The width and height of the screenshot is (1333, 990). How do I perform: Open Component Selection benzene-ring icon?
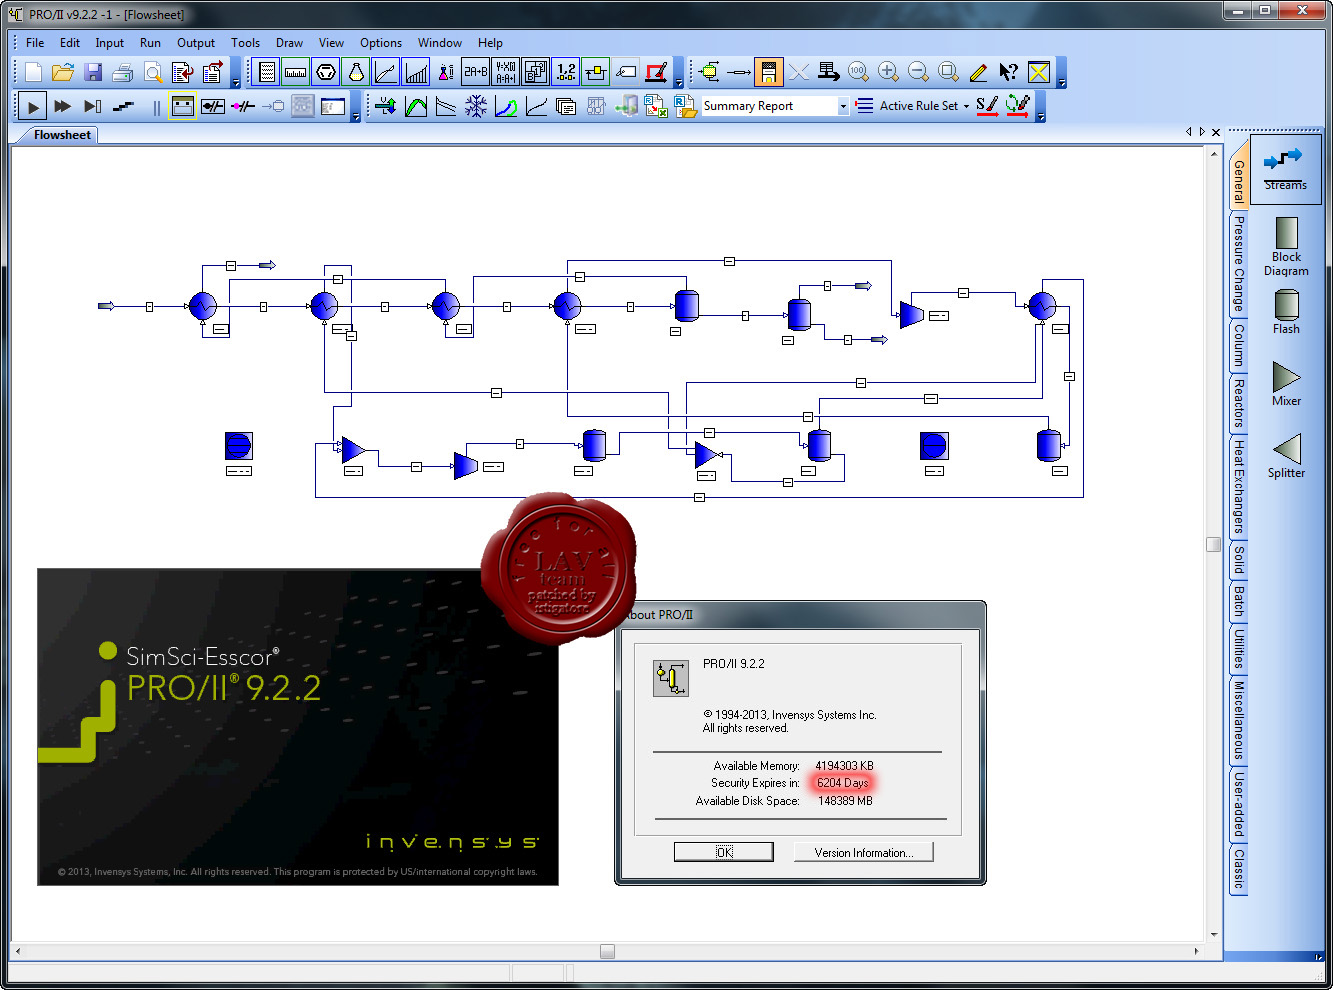(326, 72)
